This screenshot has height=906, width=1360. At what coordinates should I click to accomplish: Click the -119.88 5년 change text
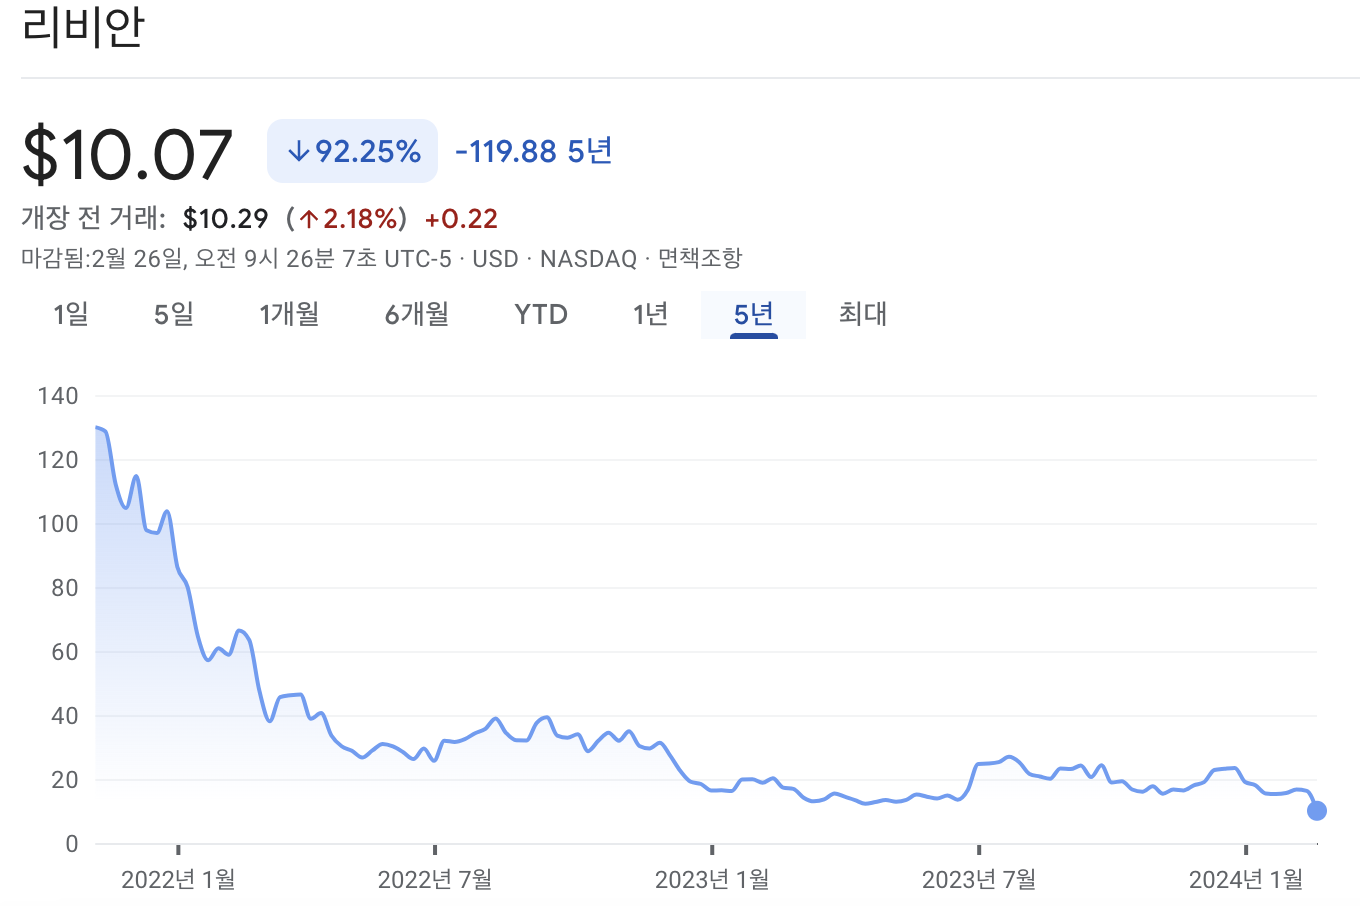pos(533,151)
